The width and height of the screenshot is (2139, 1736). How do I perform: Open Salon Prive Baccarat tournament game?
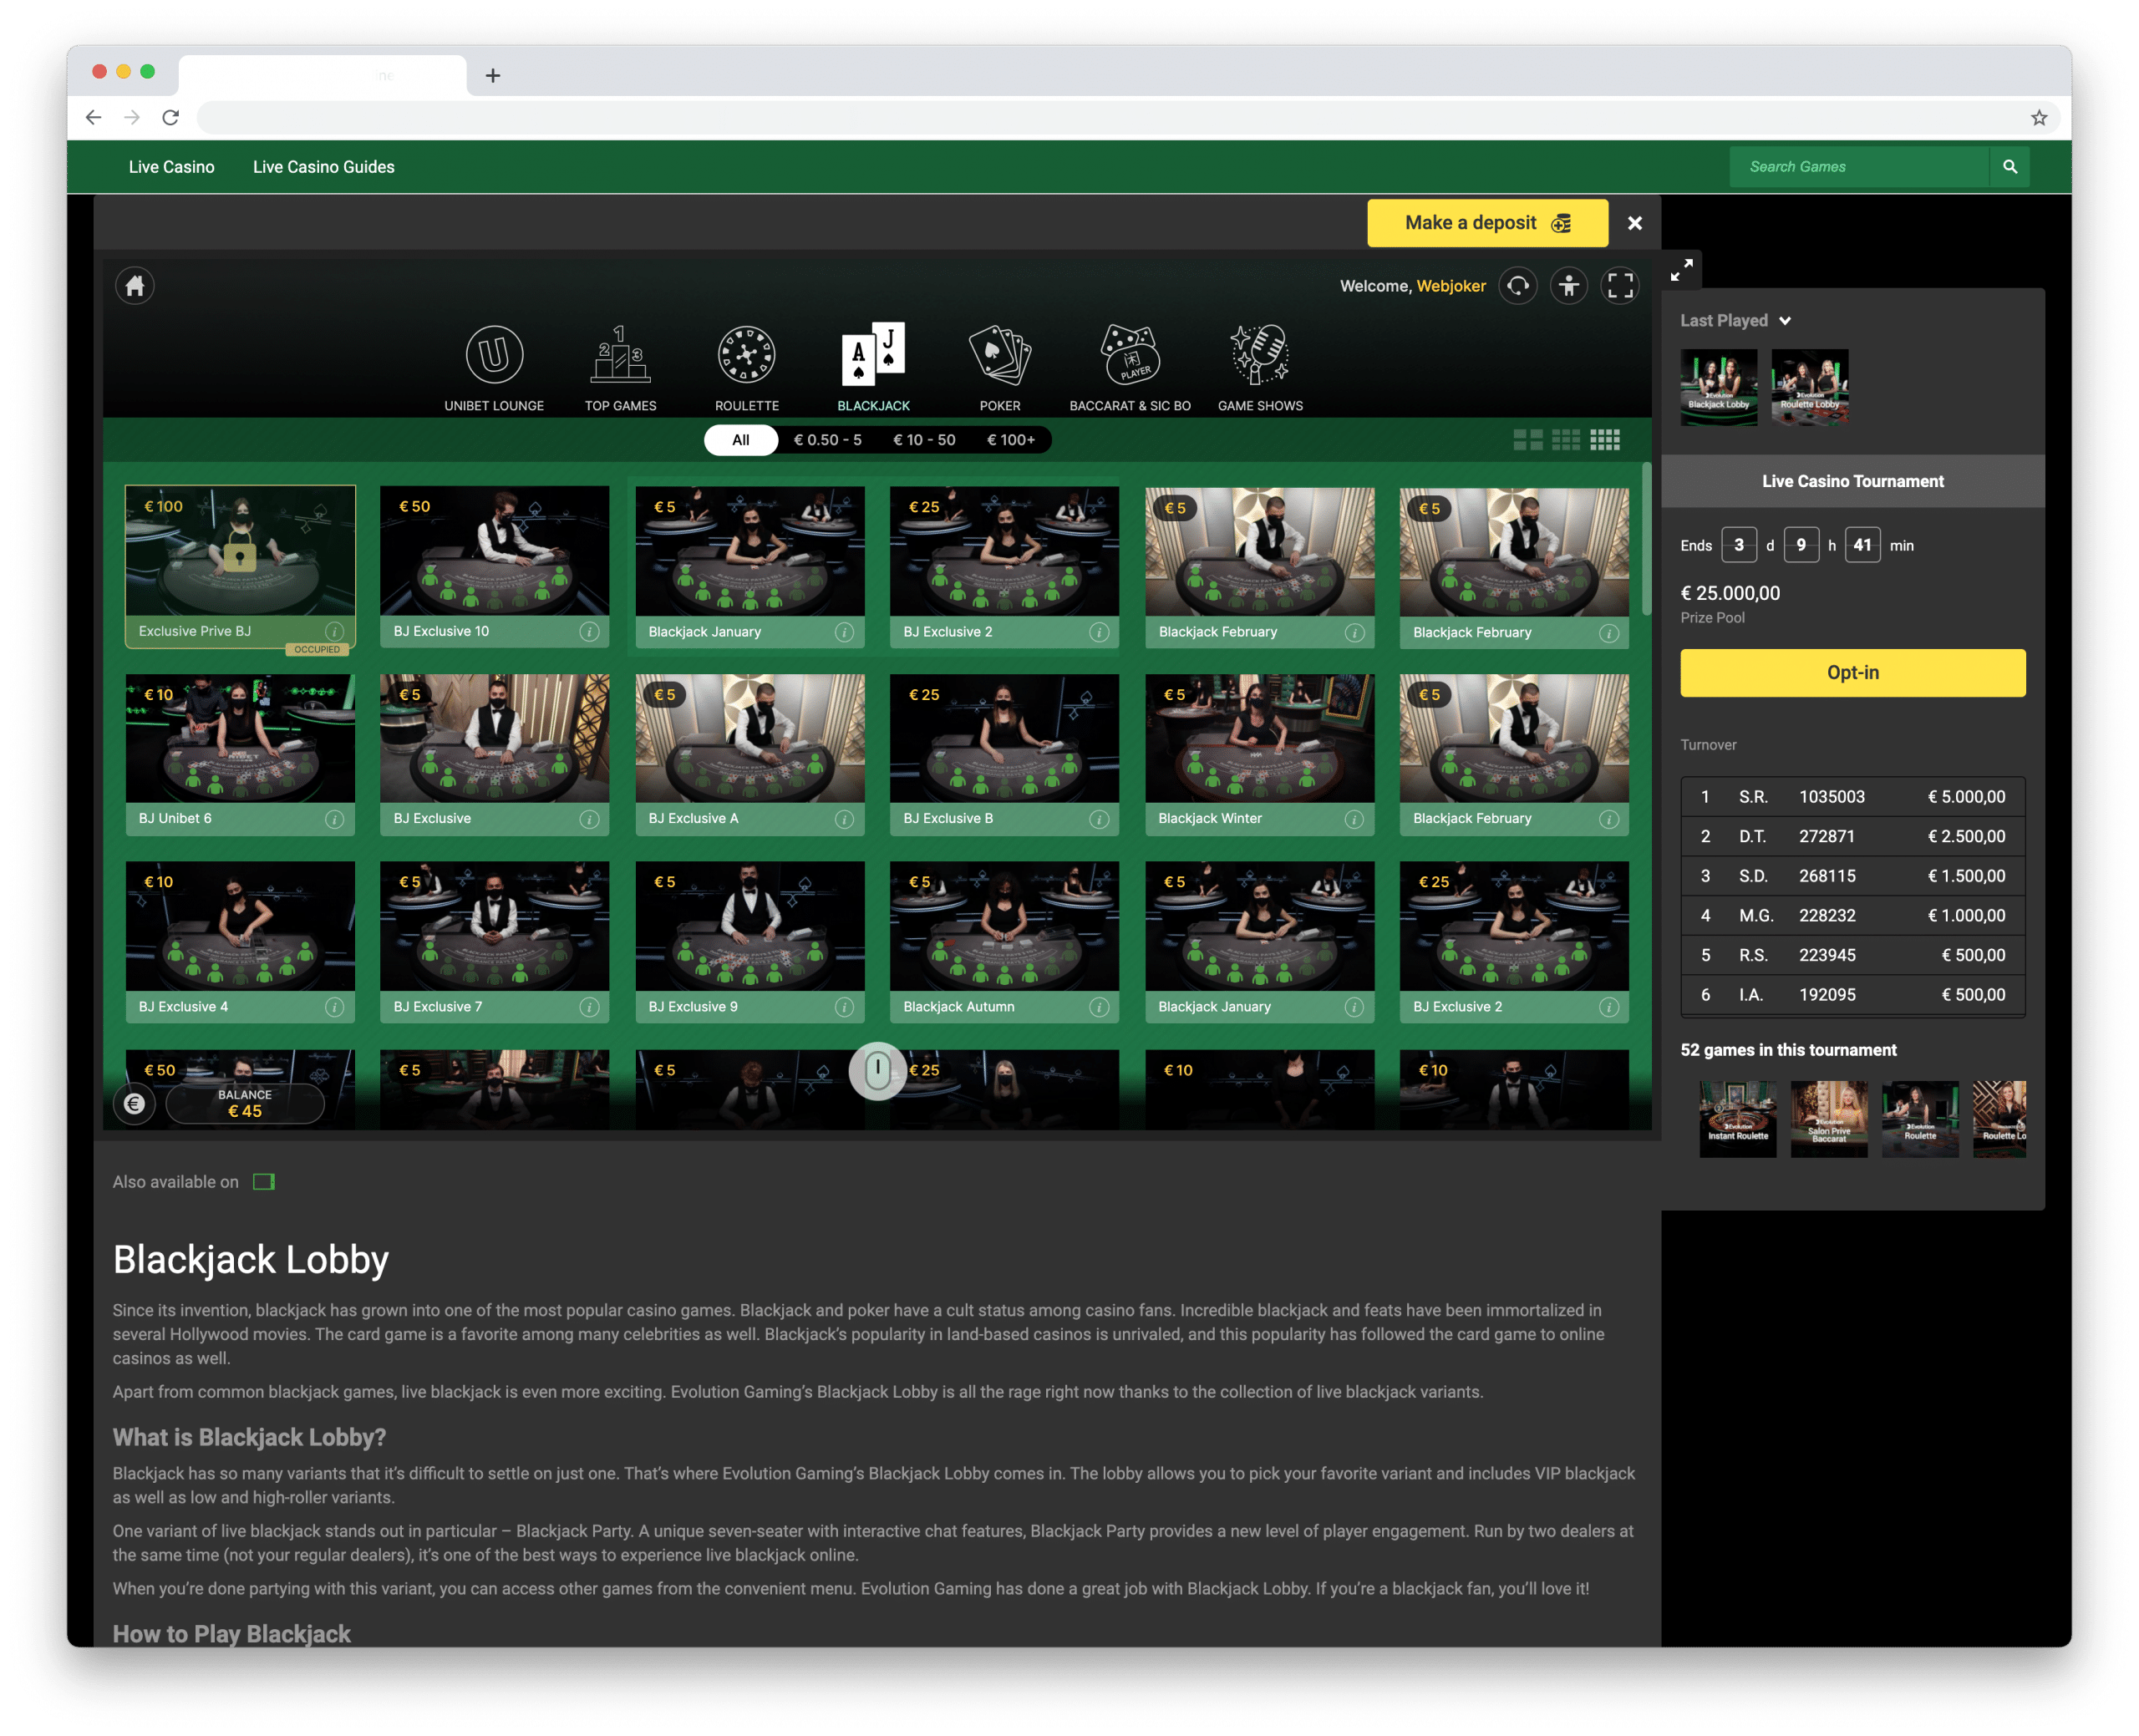[x=1828, y=1119]
